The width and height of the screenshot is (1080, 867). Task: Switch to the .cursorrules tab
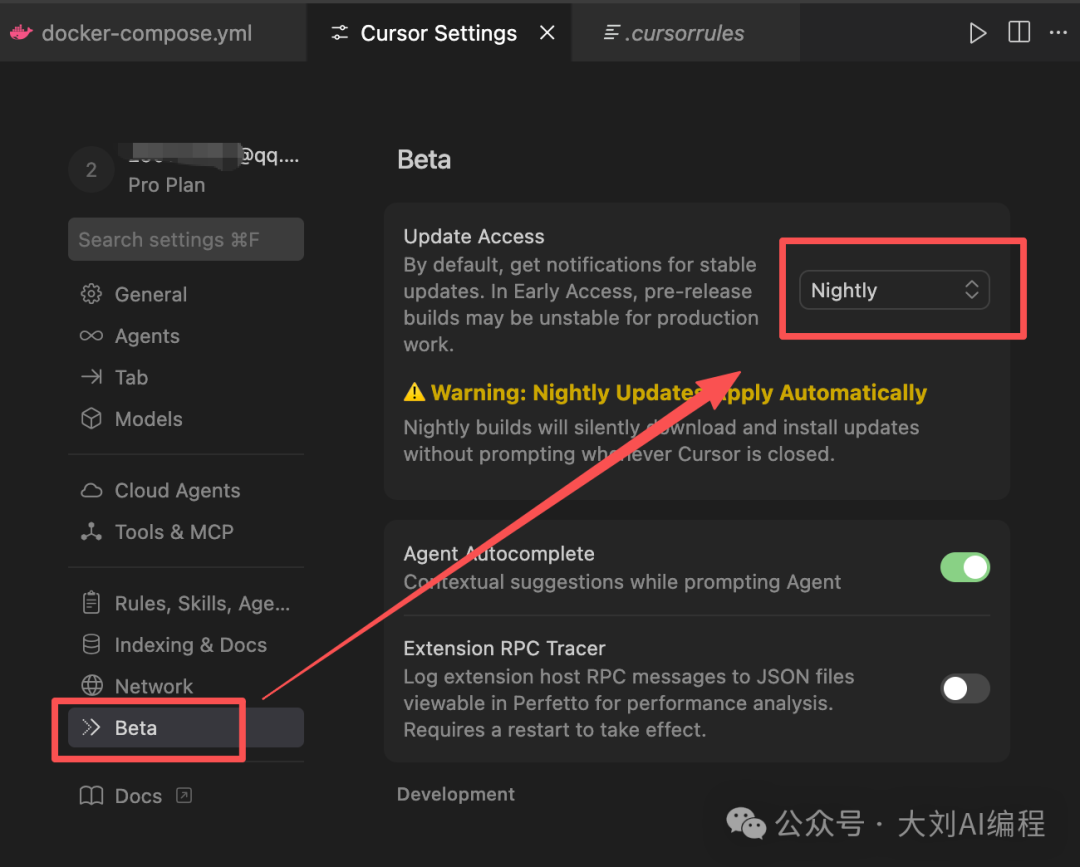(x=688, y=33)
